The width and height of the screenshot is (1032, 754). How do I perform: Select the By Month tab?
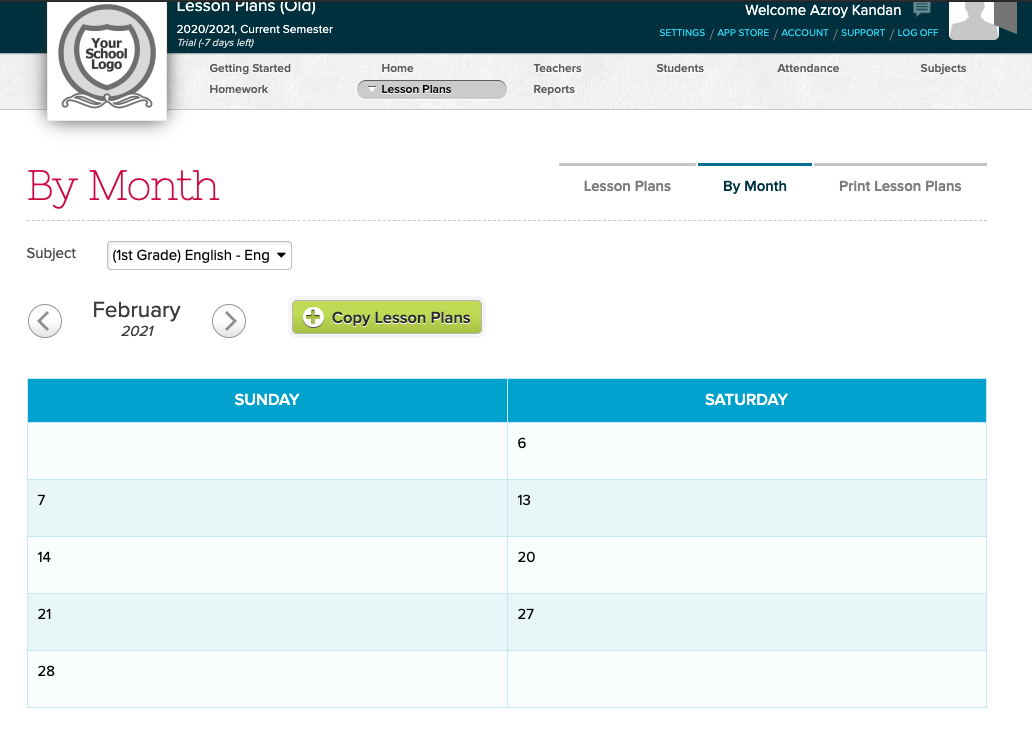coord(755,186)
